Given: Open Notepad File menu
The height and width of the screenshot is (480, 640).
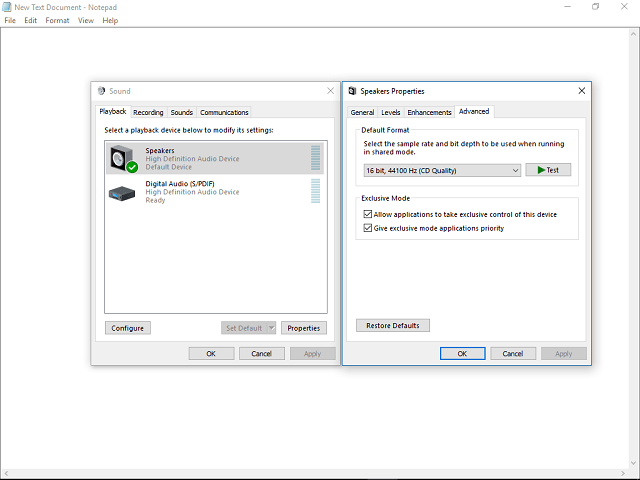Looking at the screenshot, I should point(10,20).
